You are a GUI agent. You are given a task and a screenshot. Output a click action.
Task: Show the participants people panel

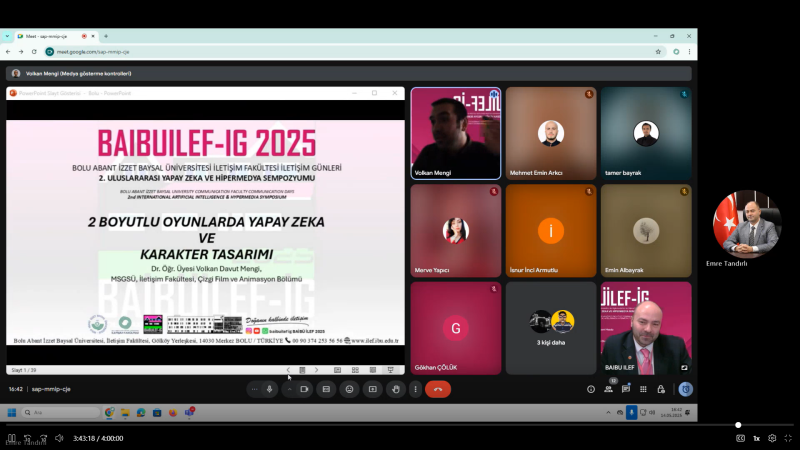[x=609, y=389]
